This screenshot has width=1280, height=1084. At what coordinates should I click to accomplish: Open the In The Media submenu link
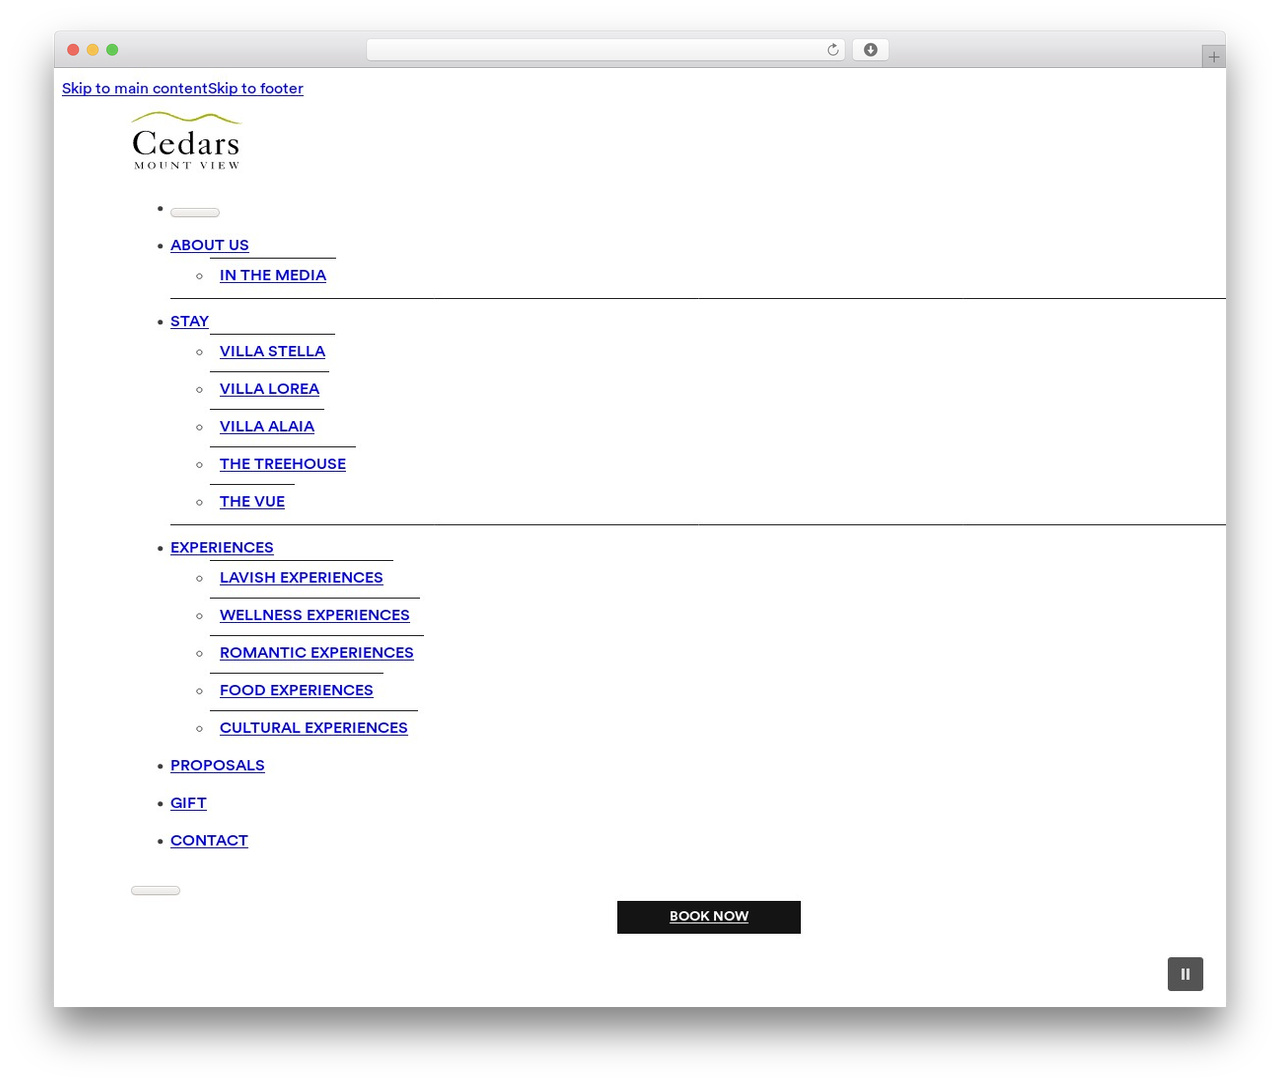pos(273,275)
